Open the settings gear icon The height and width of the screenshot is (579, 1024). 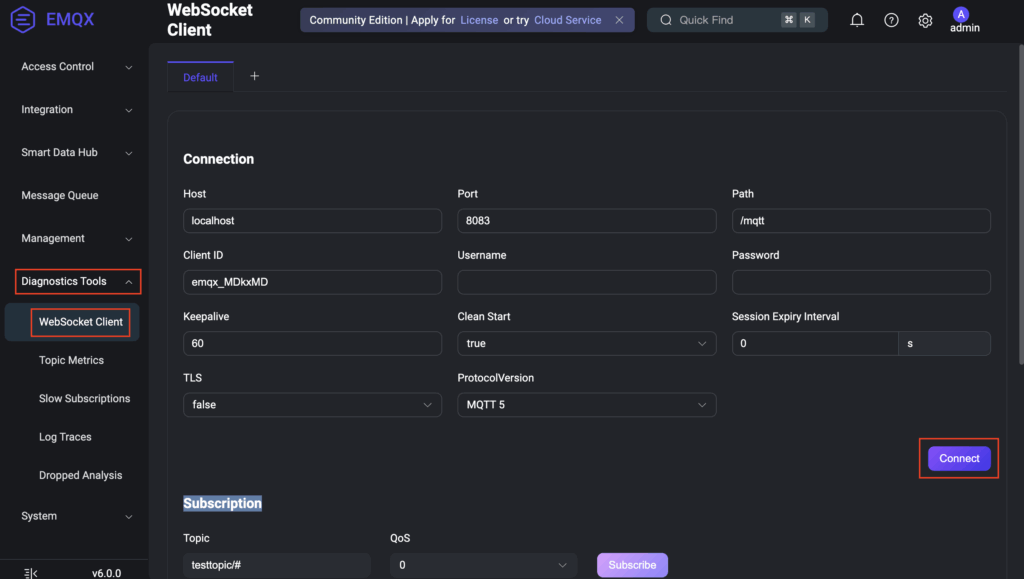pyautogui.click(x=925, y=20)
